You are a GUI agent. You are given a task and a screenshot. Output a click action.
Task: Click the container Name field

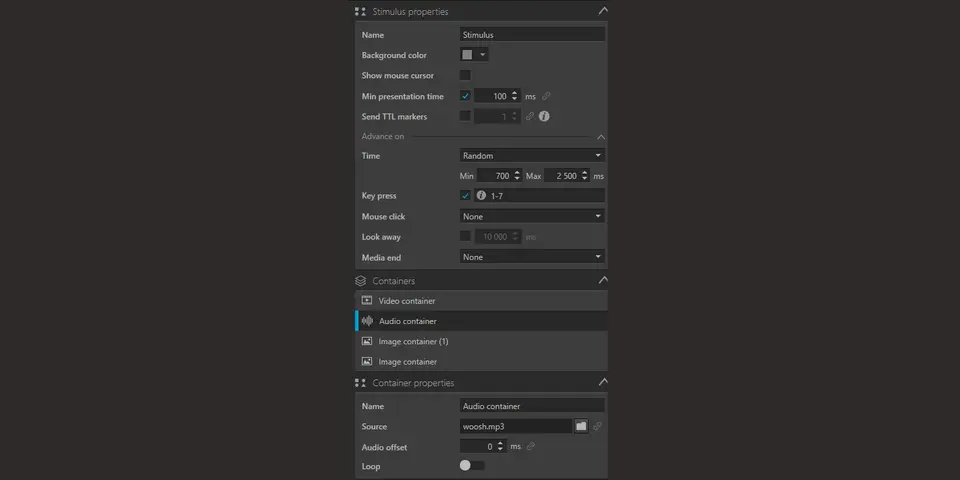(x=532, y=406)
